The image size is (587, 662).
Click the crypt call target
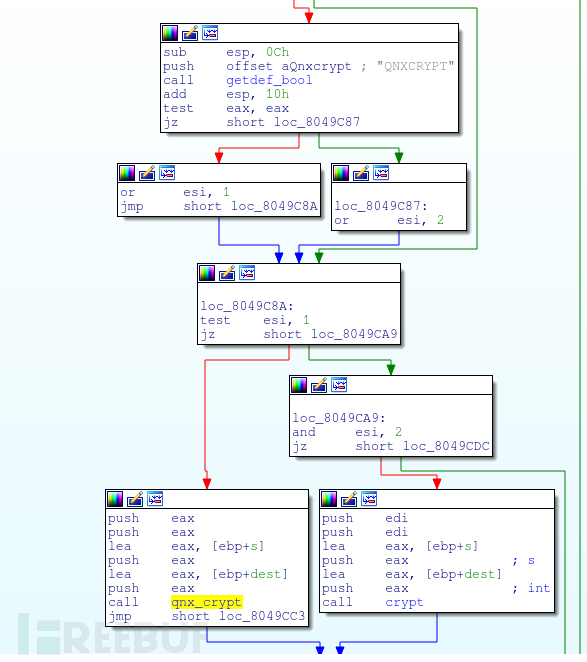pos(404,602)
